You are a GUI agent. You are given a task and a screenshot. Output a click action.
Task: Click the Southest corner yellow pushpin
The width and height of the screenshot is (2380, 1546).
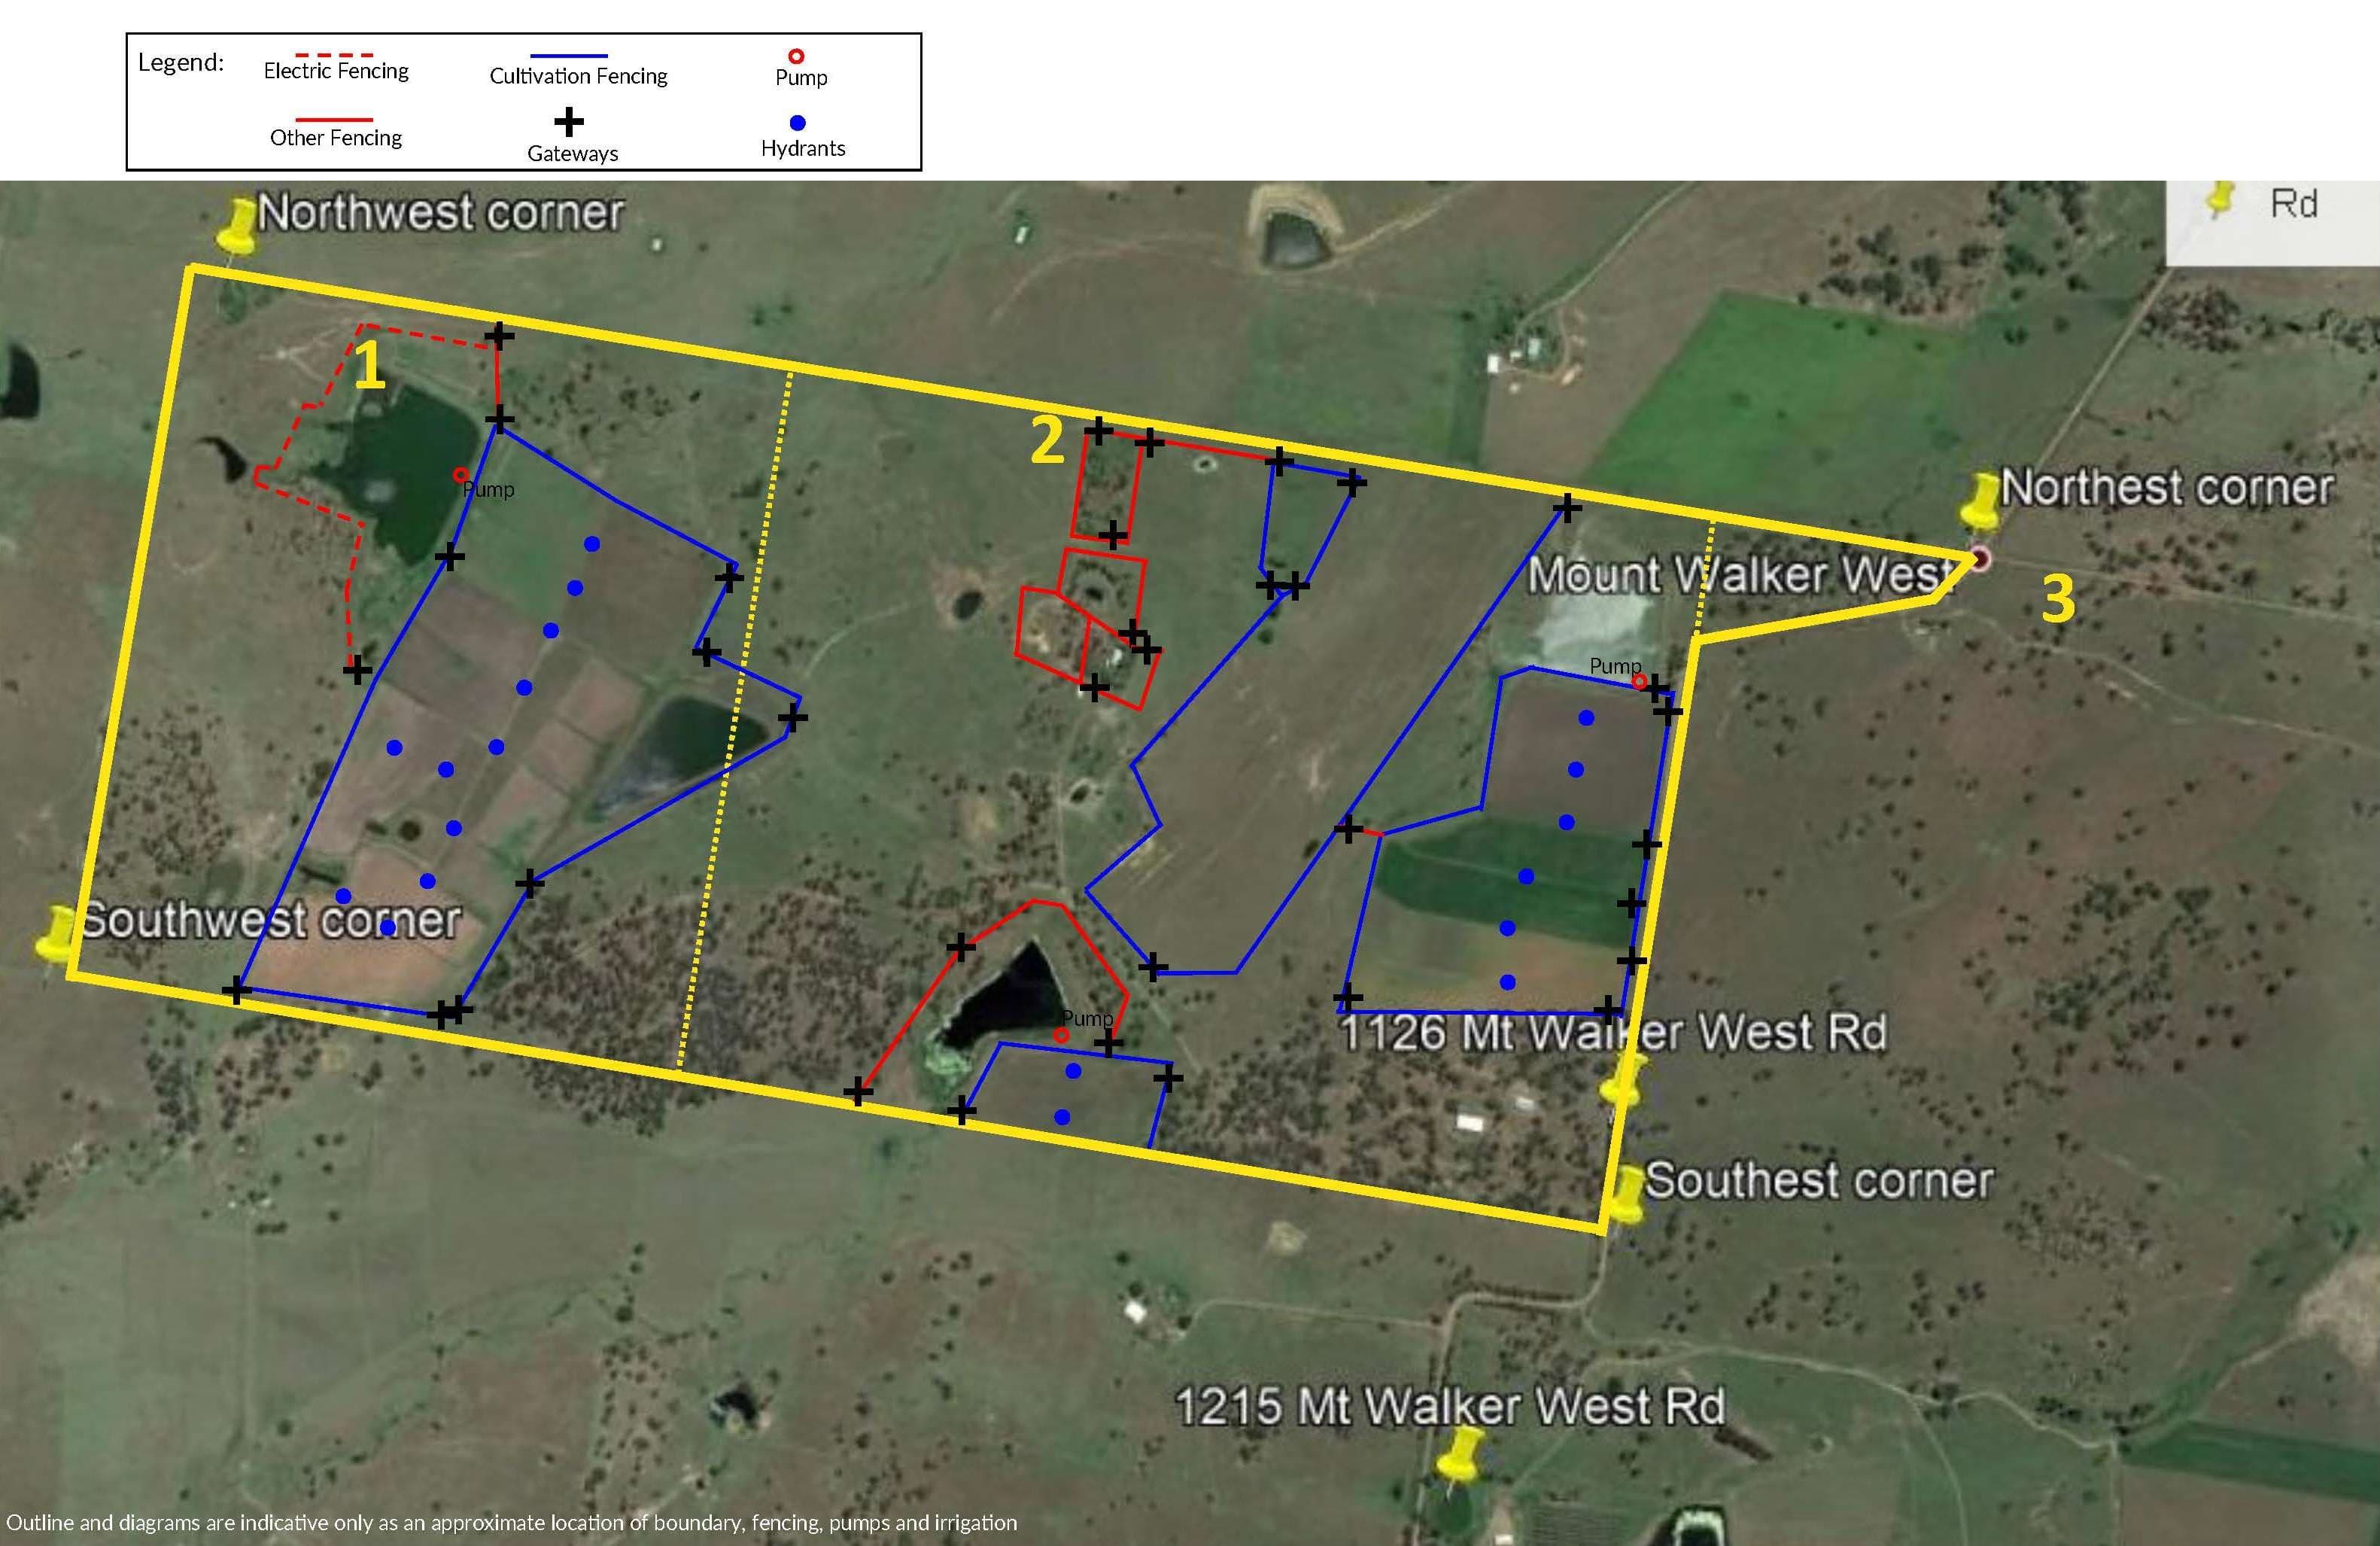pos(1627,1193)
